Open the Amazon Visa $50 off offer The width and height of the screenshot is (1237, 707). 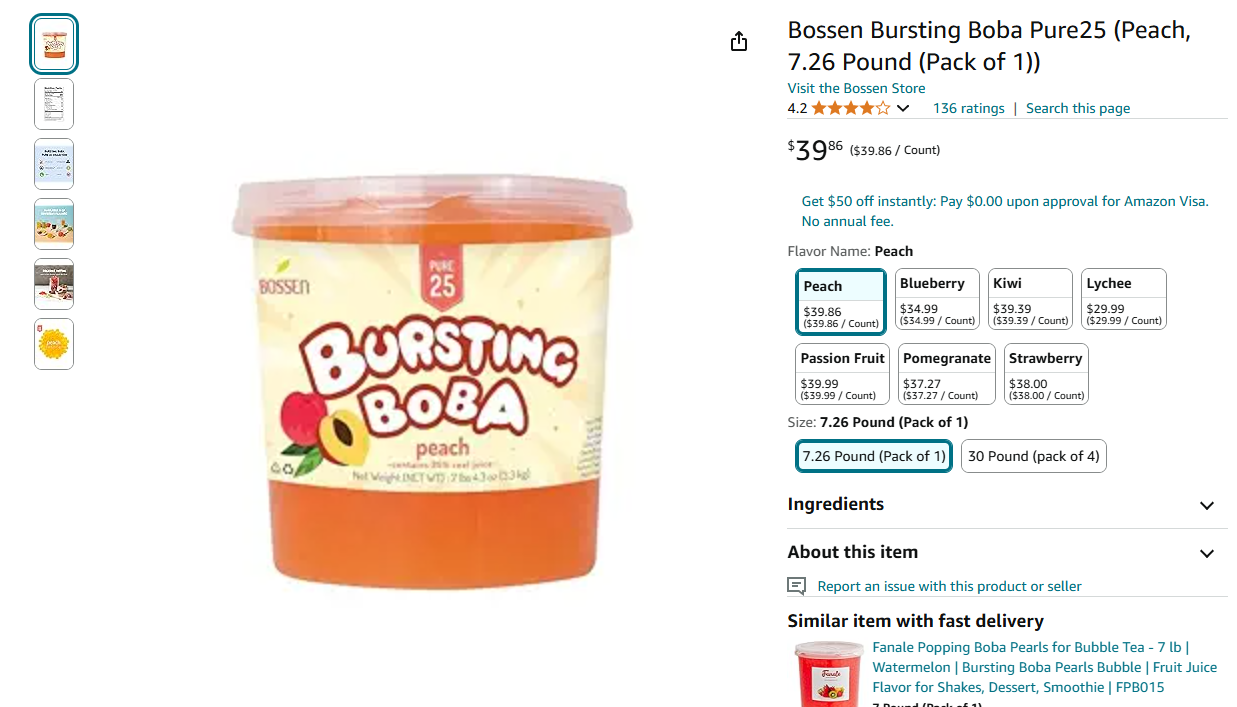tap(1005, 211)
